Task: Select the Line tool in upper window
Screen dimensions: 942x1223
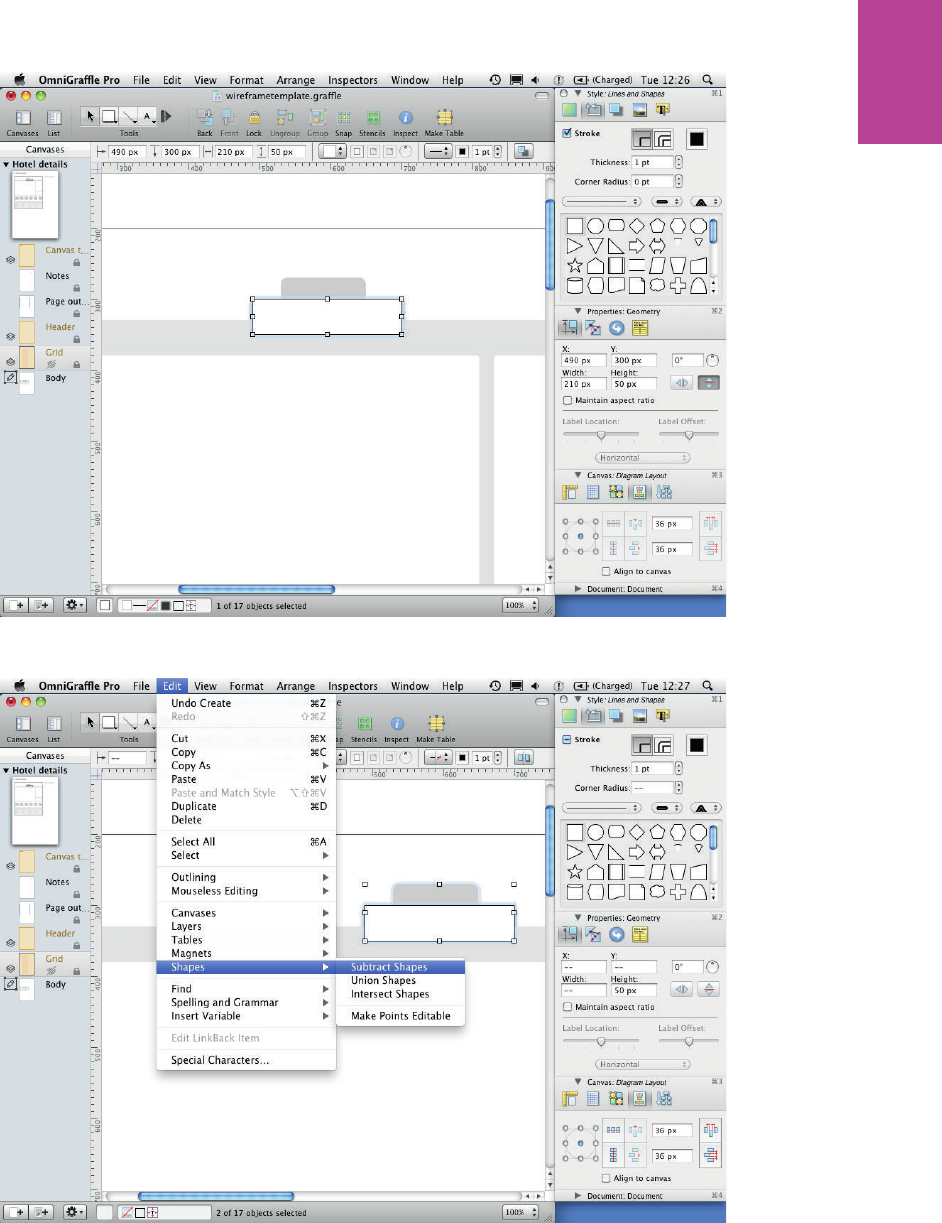Action: coord(128,116)
